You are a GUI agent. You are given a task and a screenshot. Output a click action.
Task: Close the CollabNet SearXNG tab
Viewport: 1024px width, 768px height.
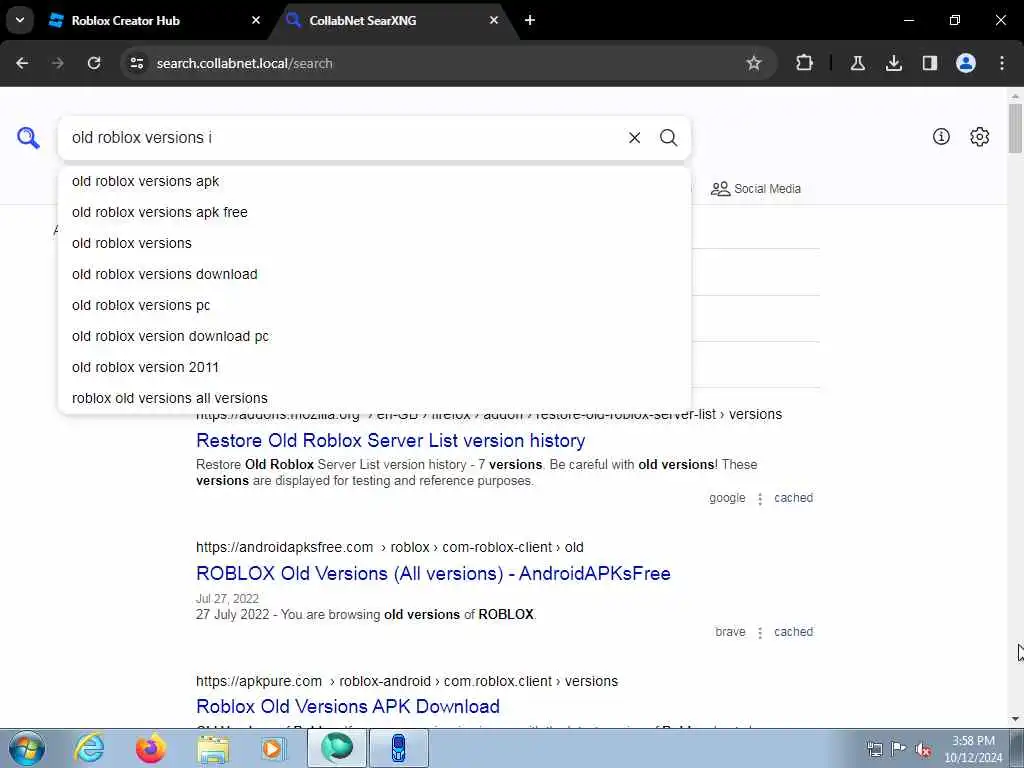[494, 20]
